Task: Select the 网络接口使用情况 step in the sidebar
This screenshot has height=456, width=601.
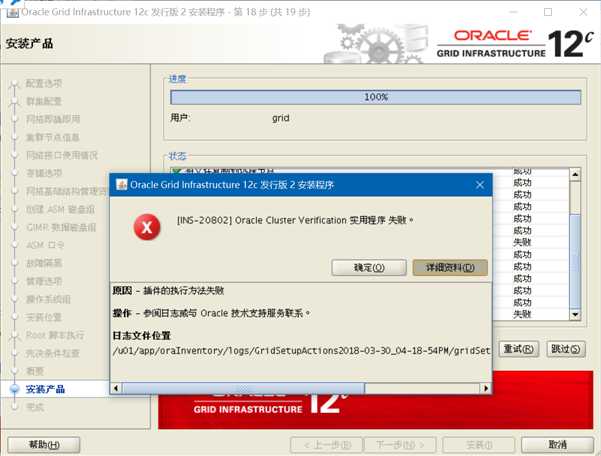Action: pyautogui.click(x=62, y=155)
